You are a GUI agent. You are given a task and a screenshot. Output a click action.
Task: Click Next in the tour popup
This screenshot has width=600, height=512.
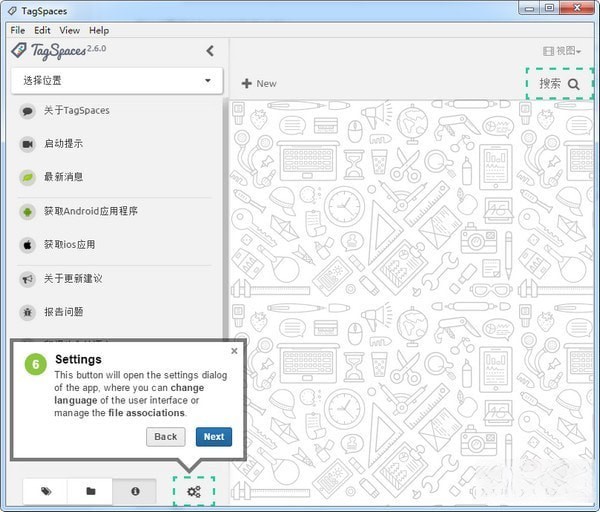pyautogui.click(x=214, y=437)
